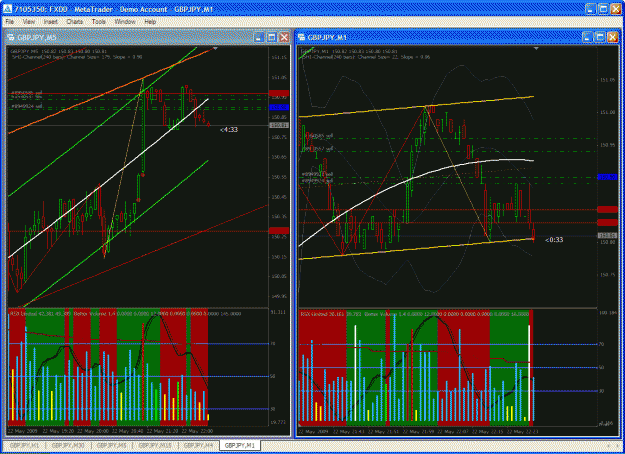Click the chart shift triangle in M1 chart

[536, 49]
